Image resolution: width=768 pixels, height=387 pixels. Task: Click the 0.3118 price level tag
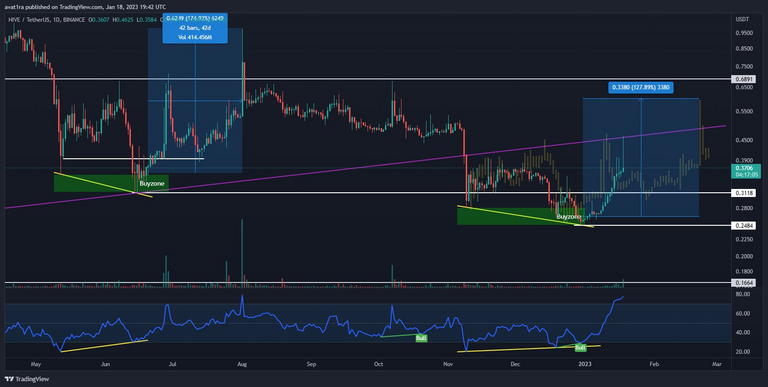pos(744,194)
